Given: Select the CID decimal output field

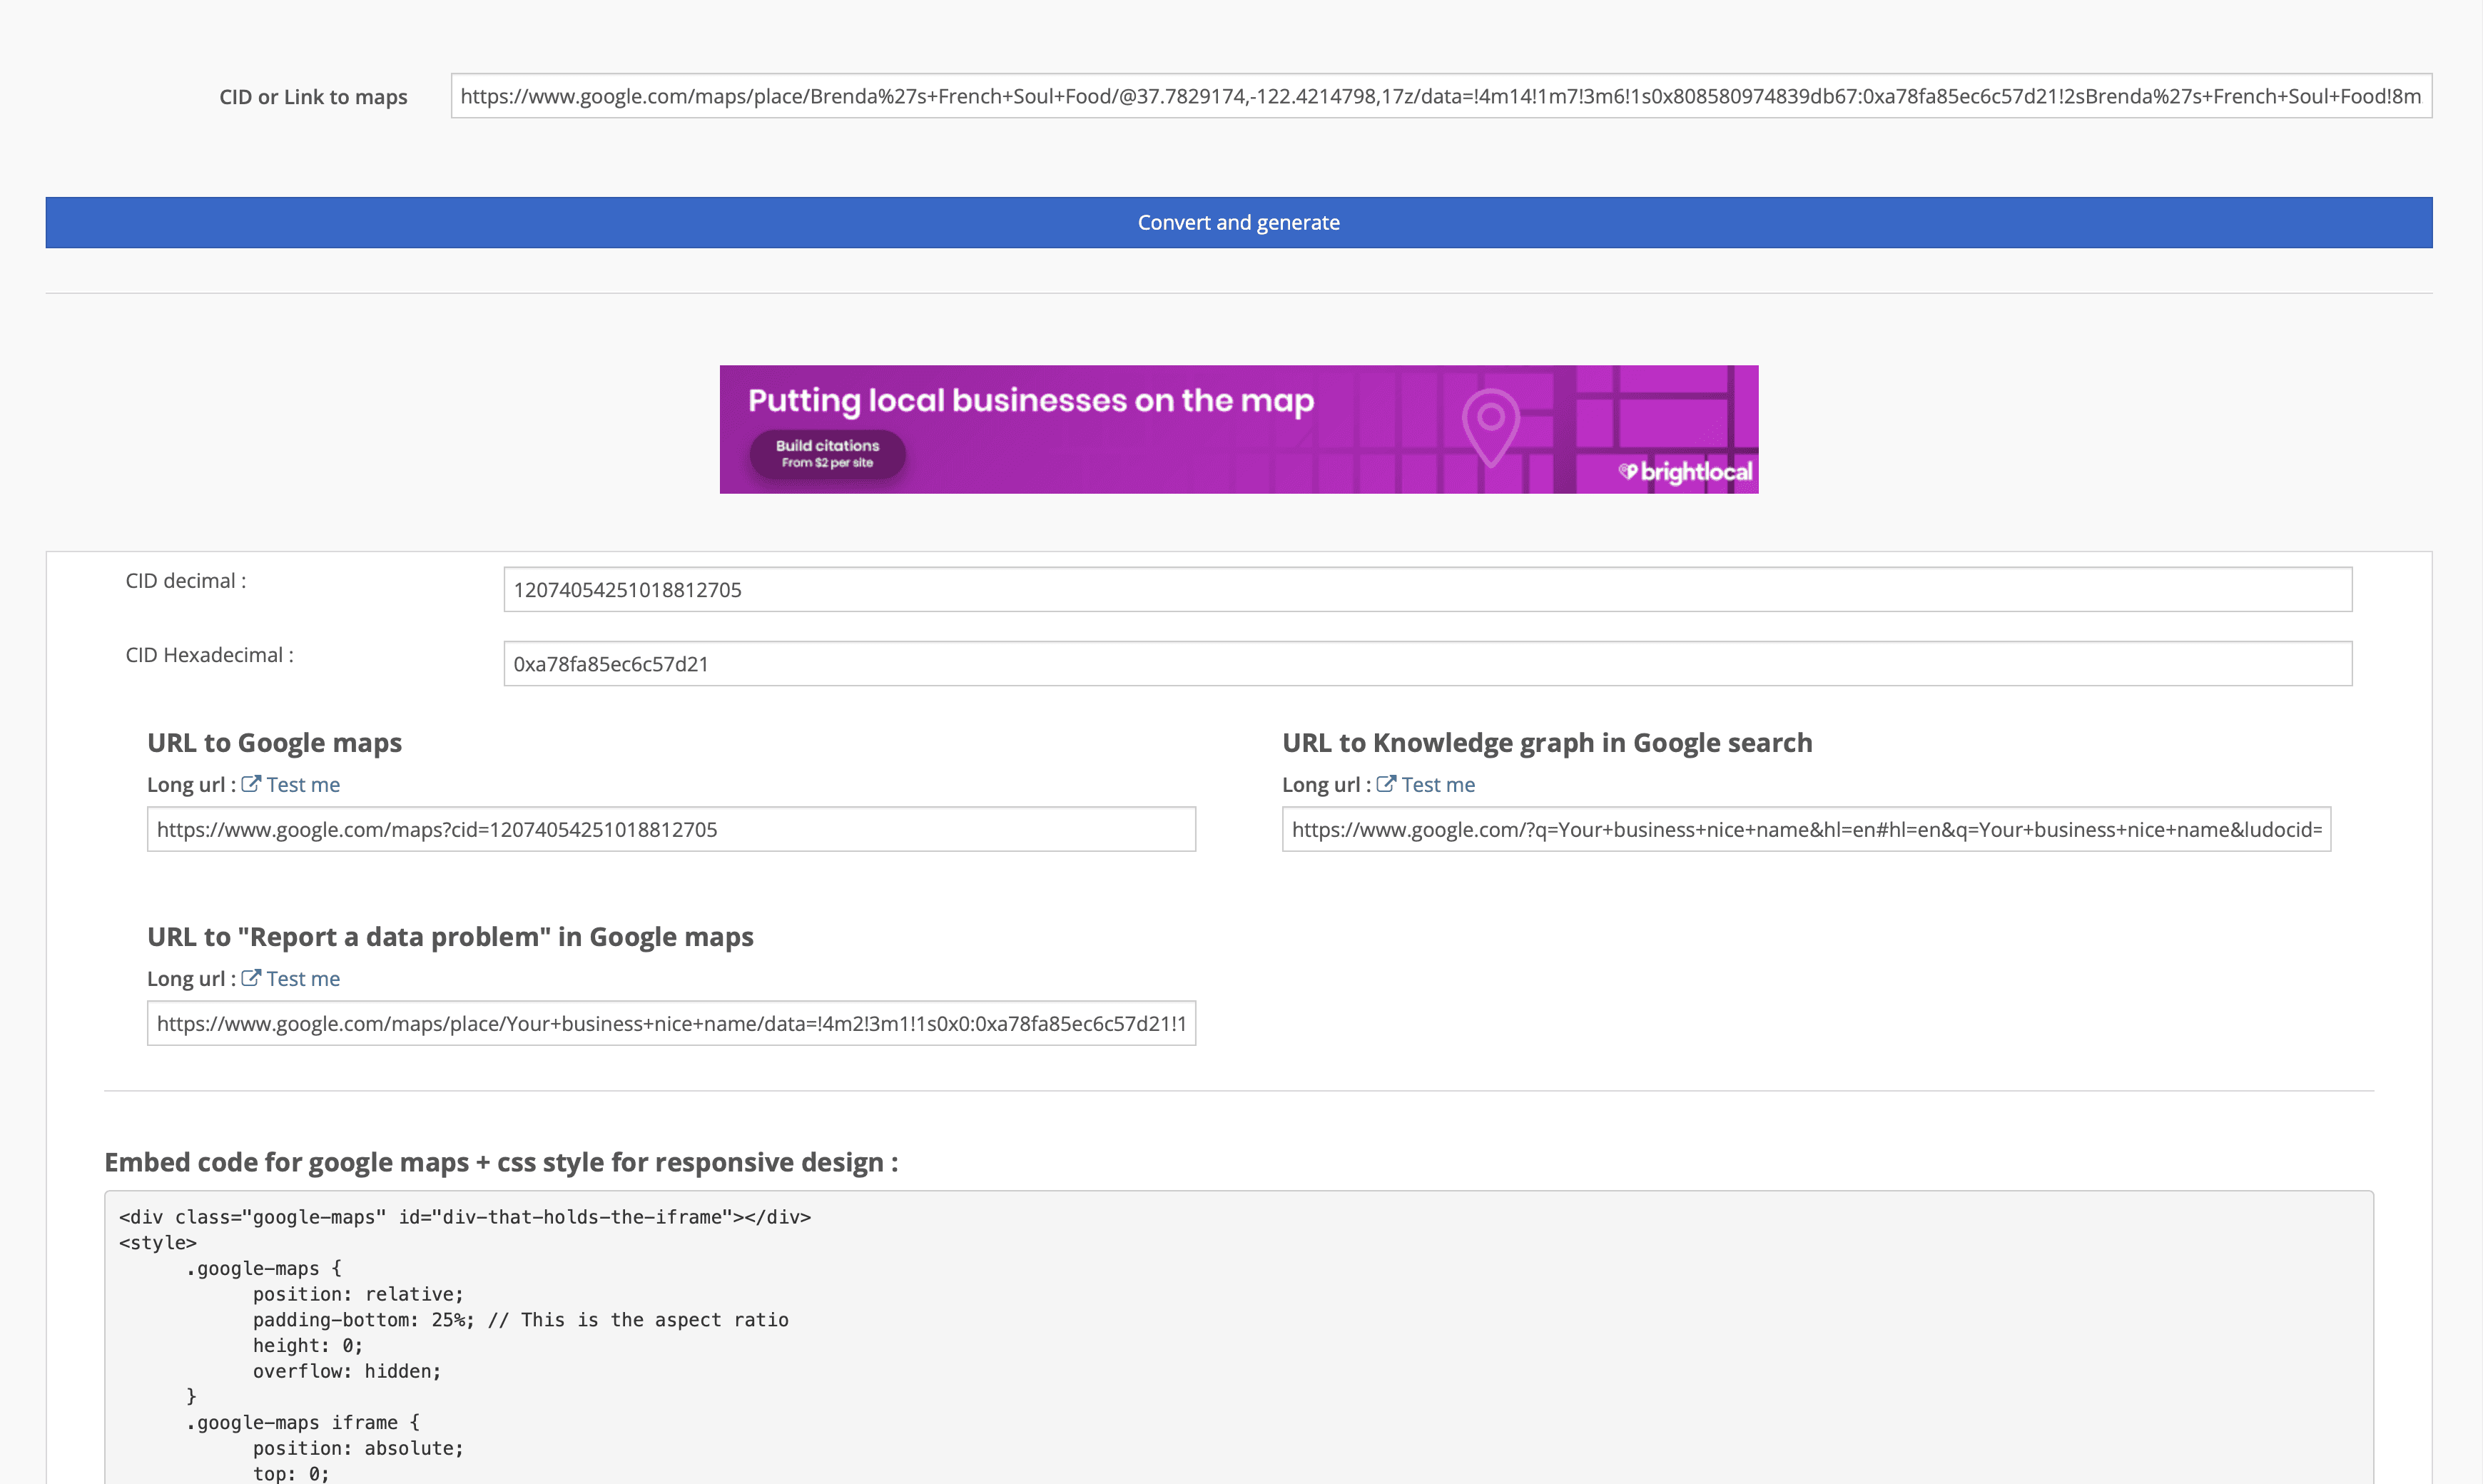Looking at the screenshot, I should (1427, 590).
